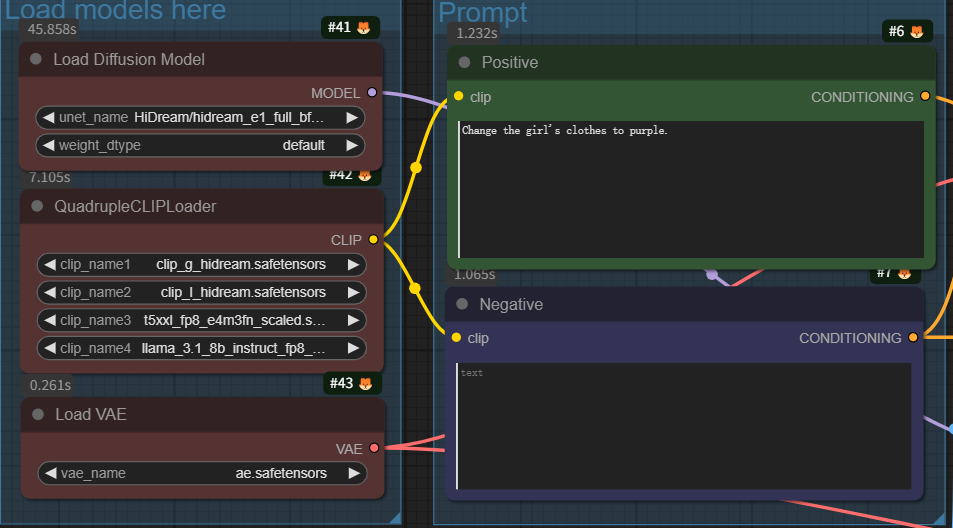The width and height of the screenshot is (953, 528).
Task: Click the CLIP output socket on QuadrupleCLIPLoader
Action: [373, 239]
